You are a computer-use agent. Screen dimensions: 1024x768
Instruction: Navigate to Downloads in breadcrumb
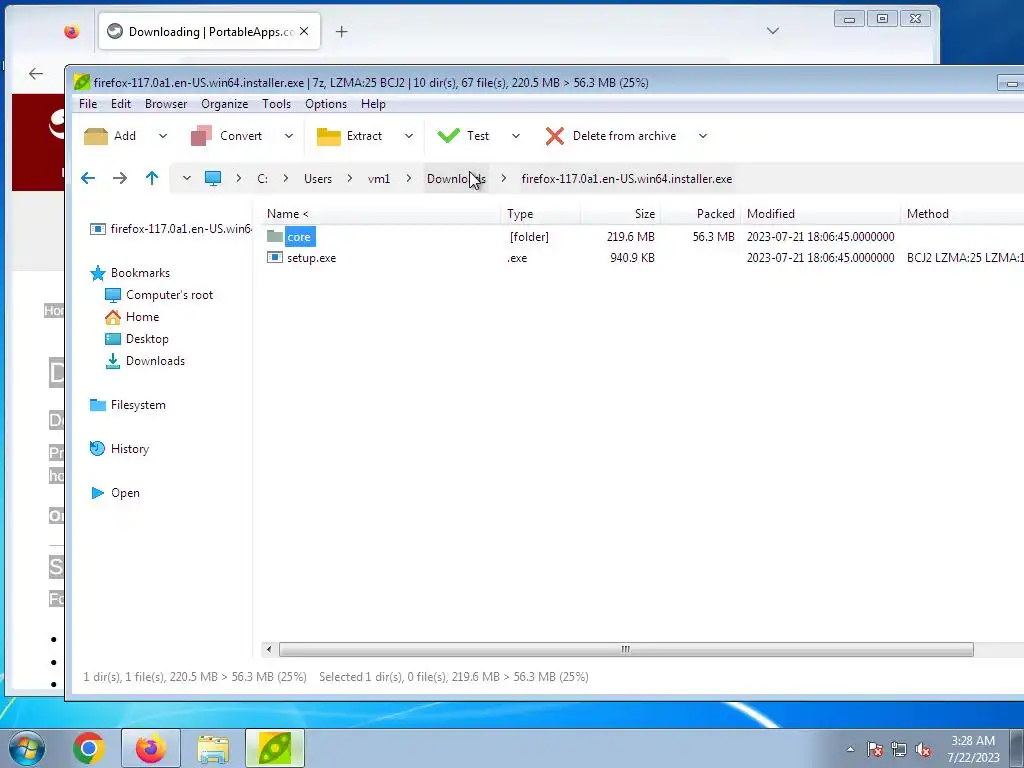(456, 178)
